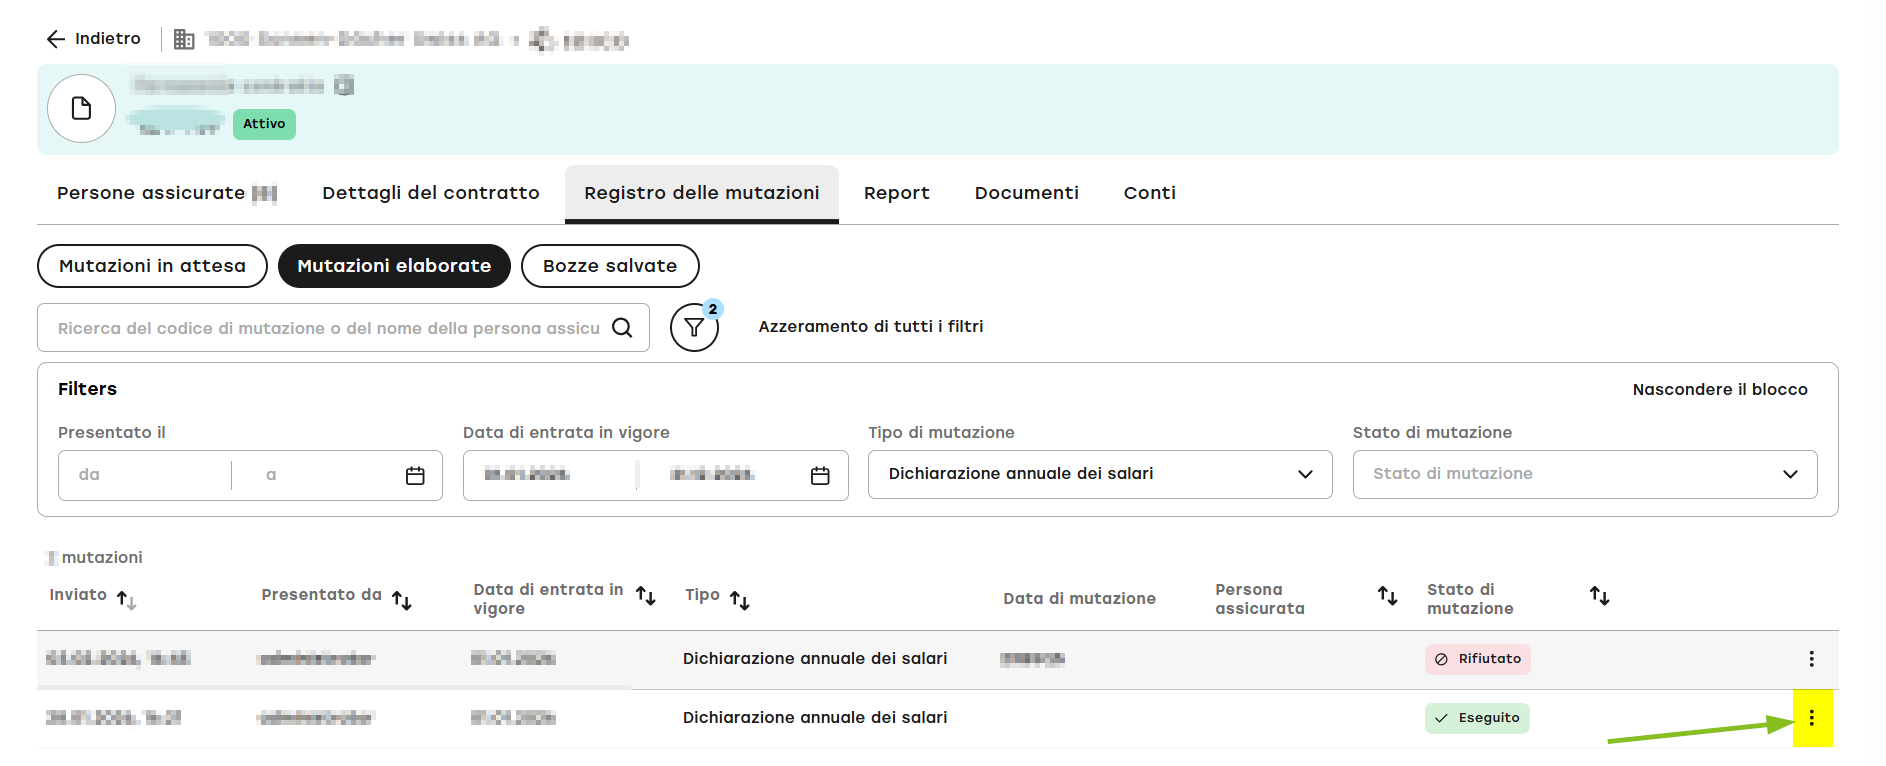The height and width of the screenshot is (766, 1886).
Task: Go back using the Indietro arrow
Action: [56, 39]
